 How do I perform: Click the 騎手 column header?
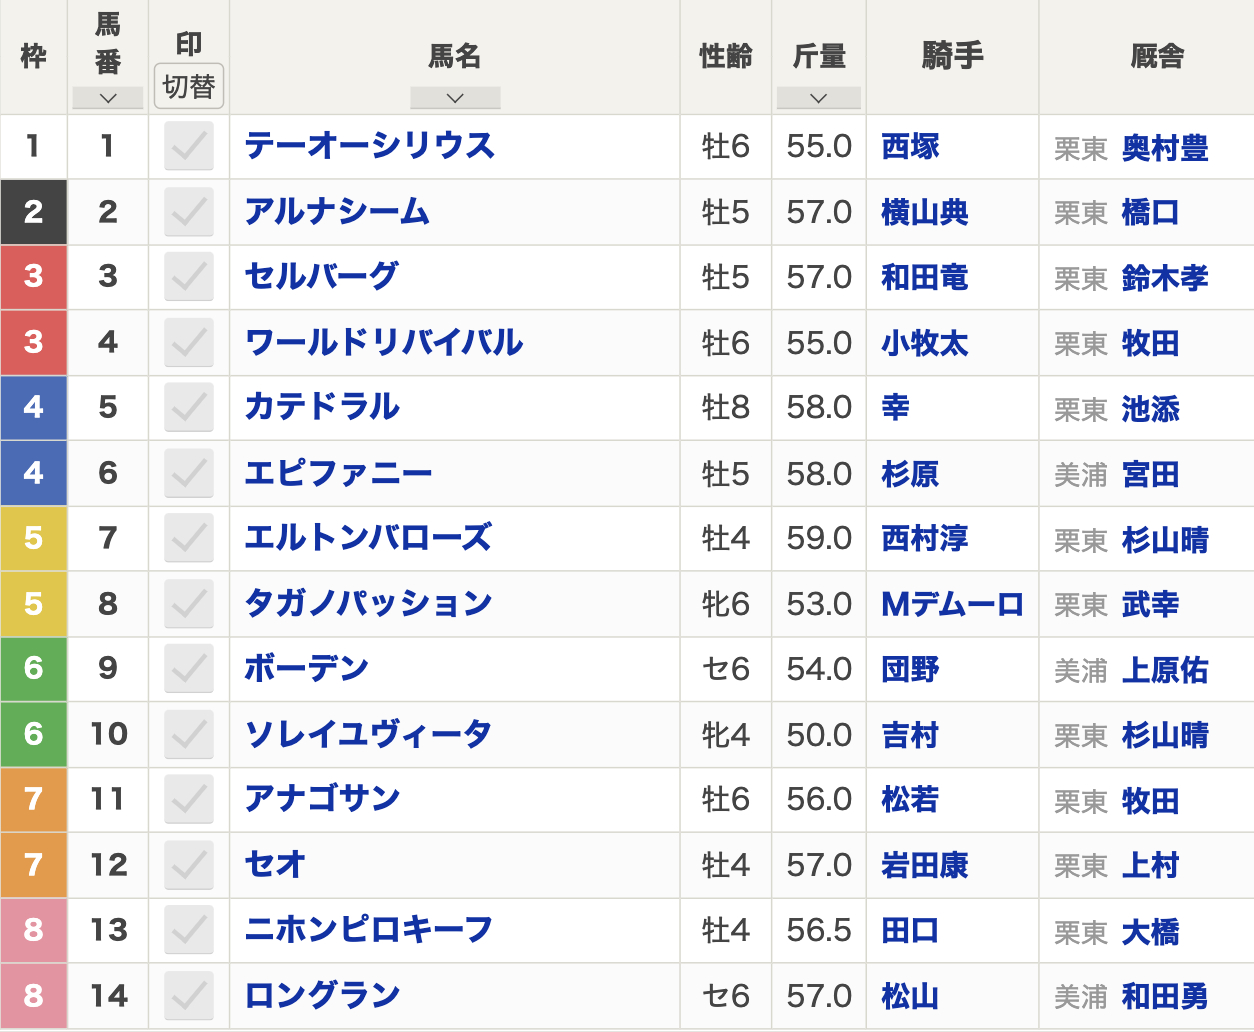click(x=952, y=56)
